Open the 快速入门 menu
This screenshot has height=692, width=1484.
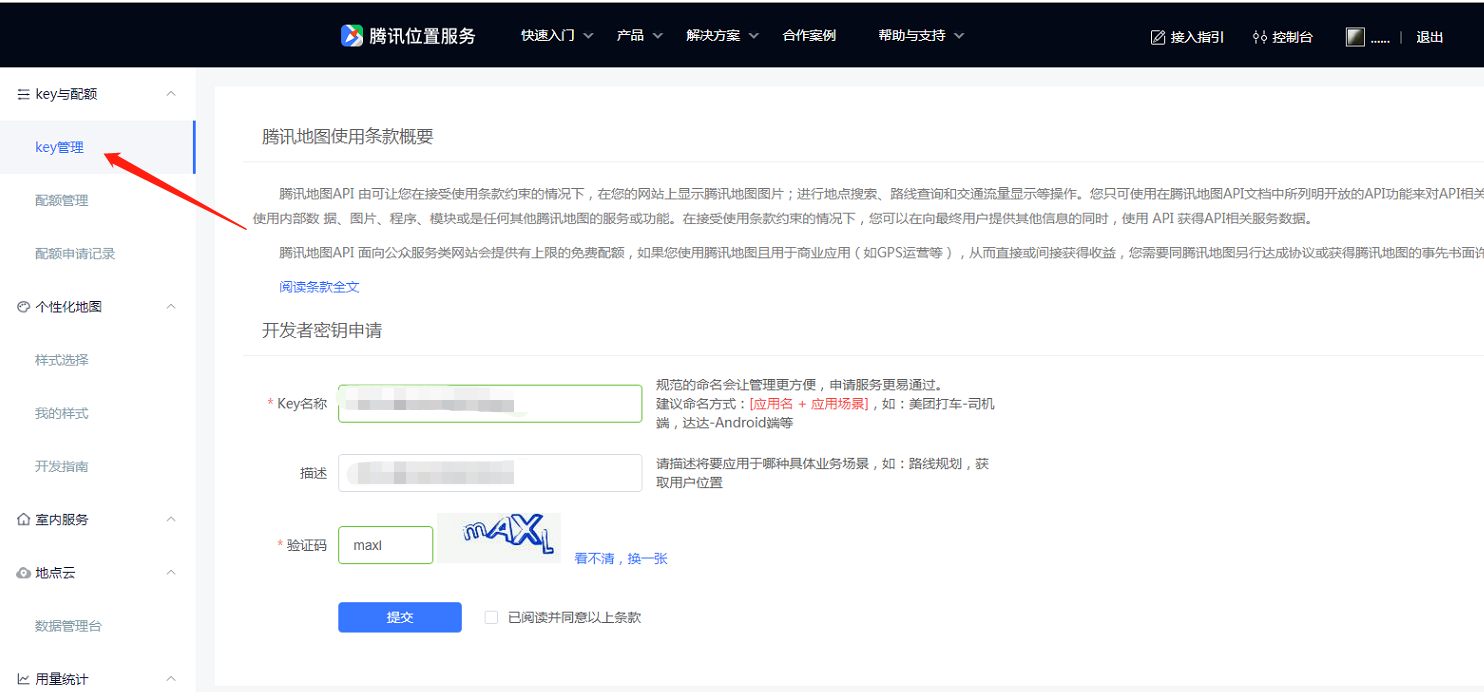coord(548,36)
